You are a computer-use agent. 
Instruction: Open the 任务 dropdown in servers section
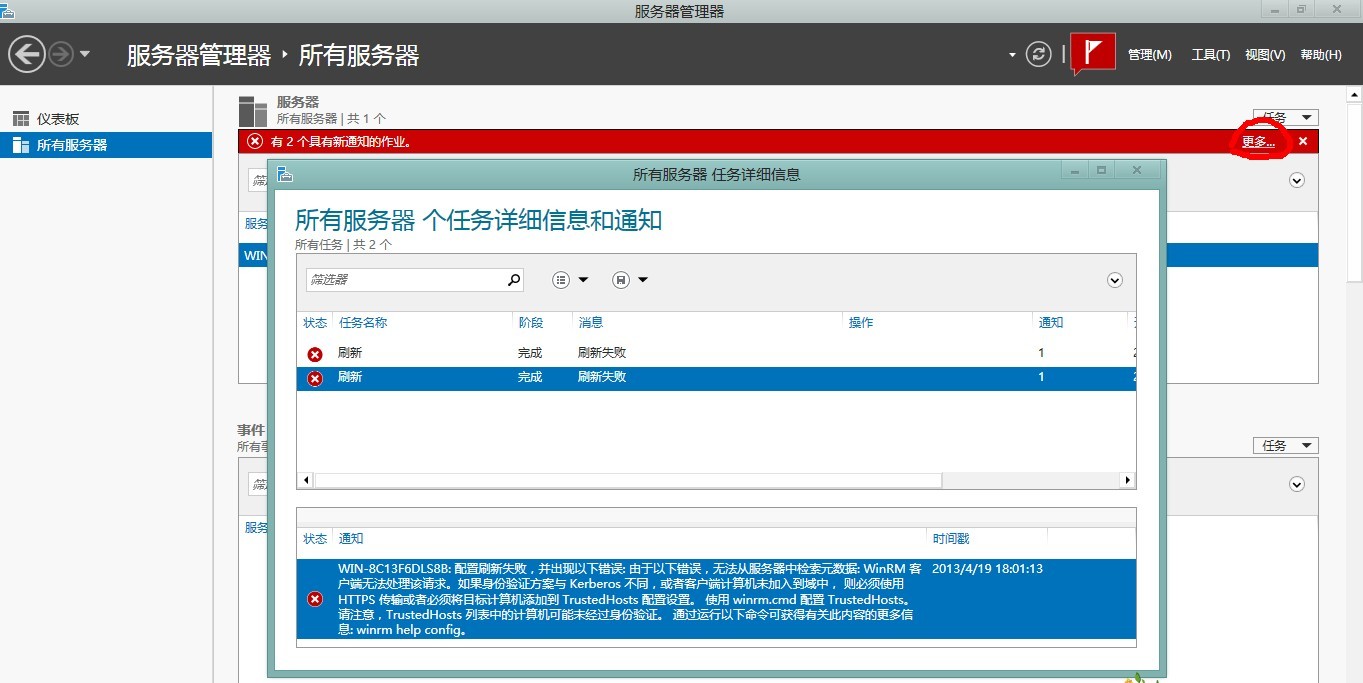point(1285,117)
